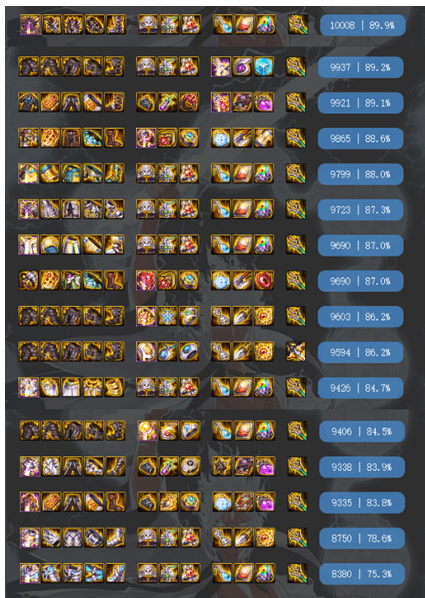Click the 9865 | 88.6% score button
The height and width of the screenshot is (598, 425).
pos(361,138)
